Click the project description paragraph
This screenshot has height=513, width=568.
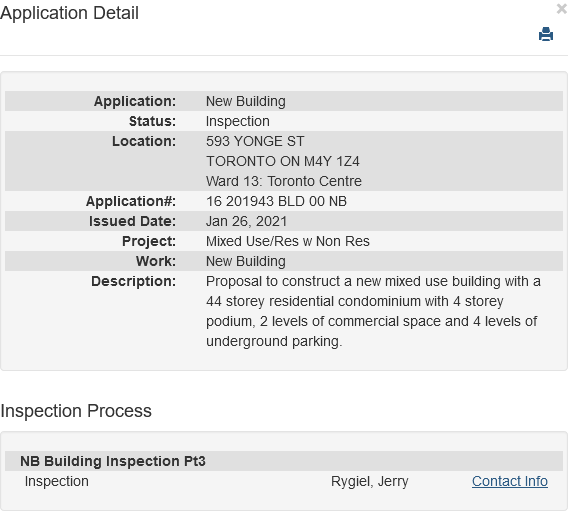pos(373,311)
